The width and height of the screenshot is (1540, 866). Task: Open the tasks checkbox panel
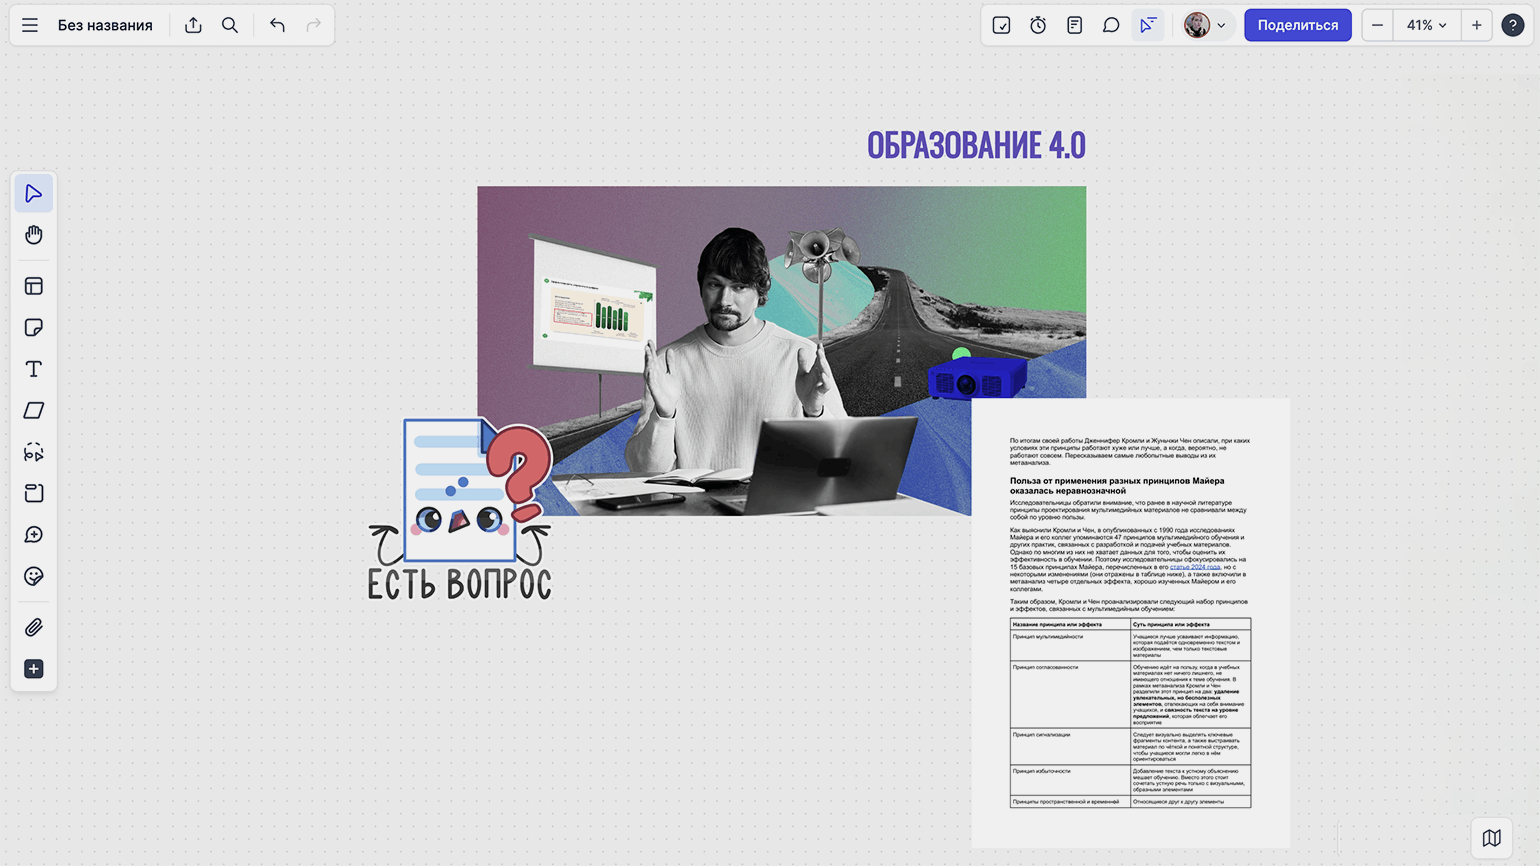coord(1001,25)
